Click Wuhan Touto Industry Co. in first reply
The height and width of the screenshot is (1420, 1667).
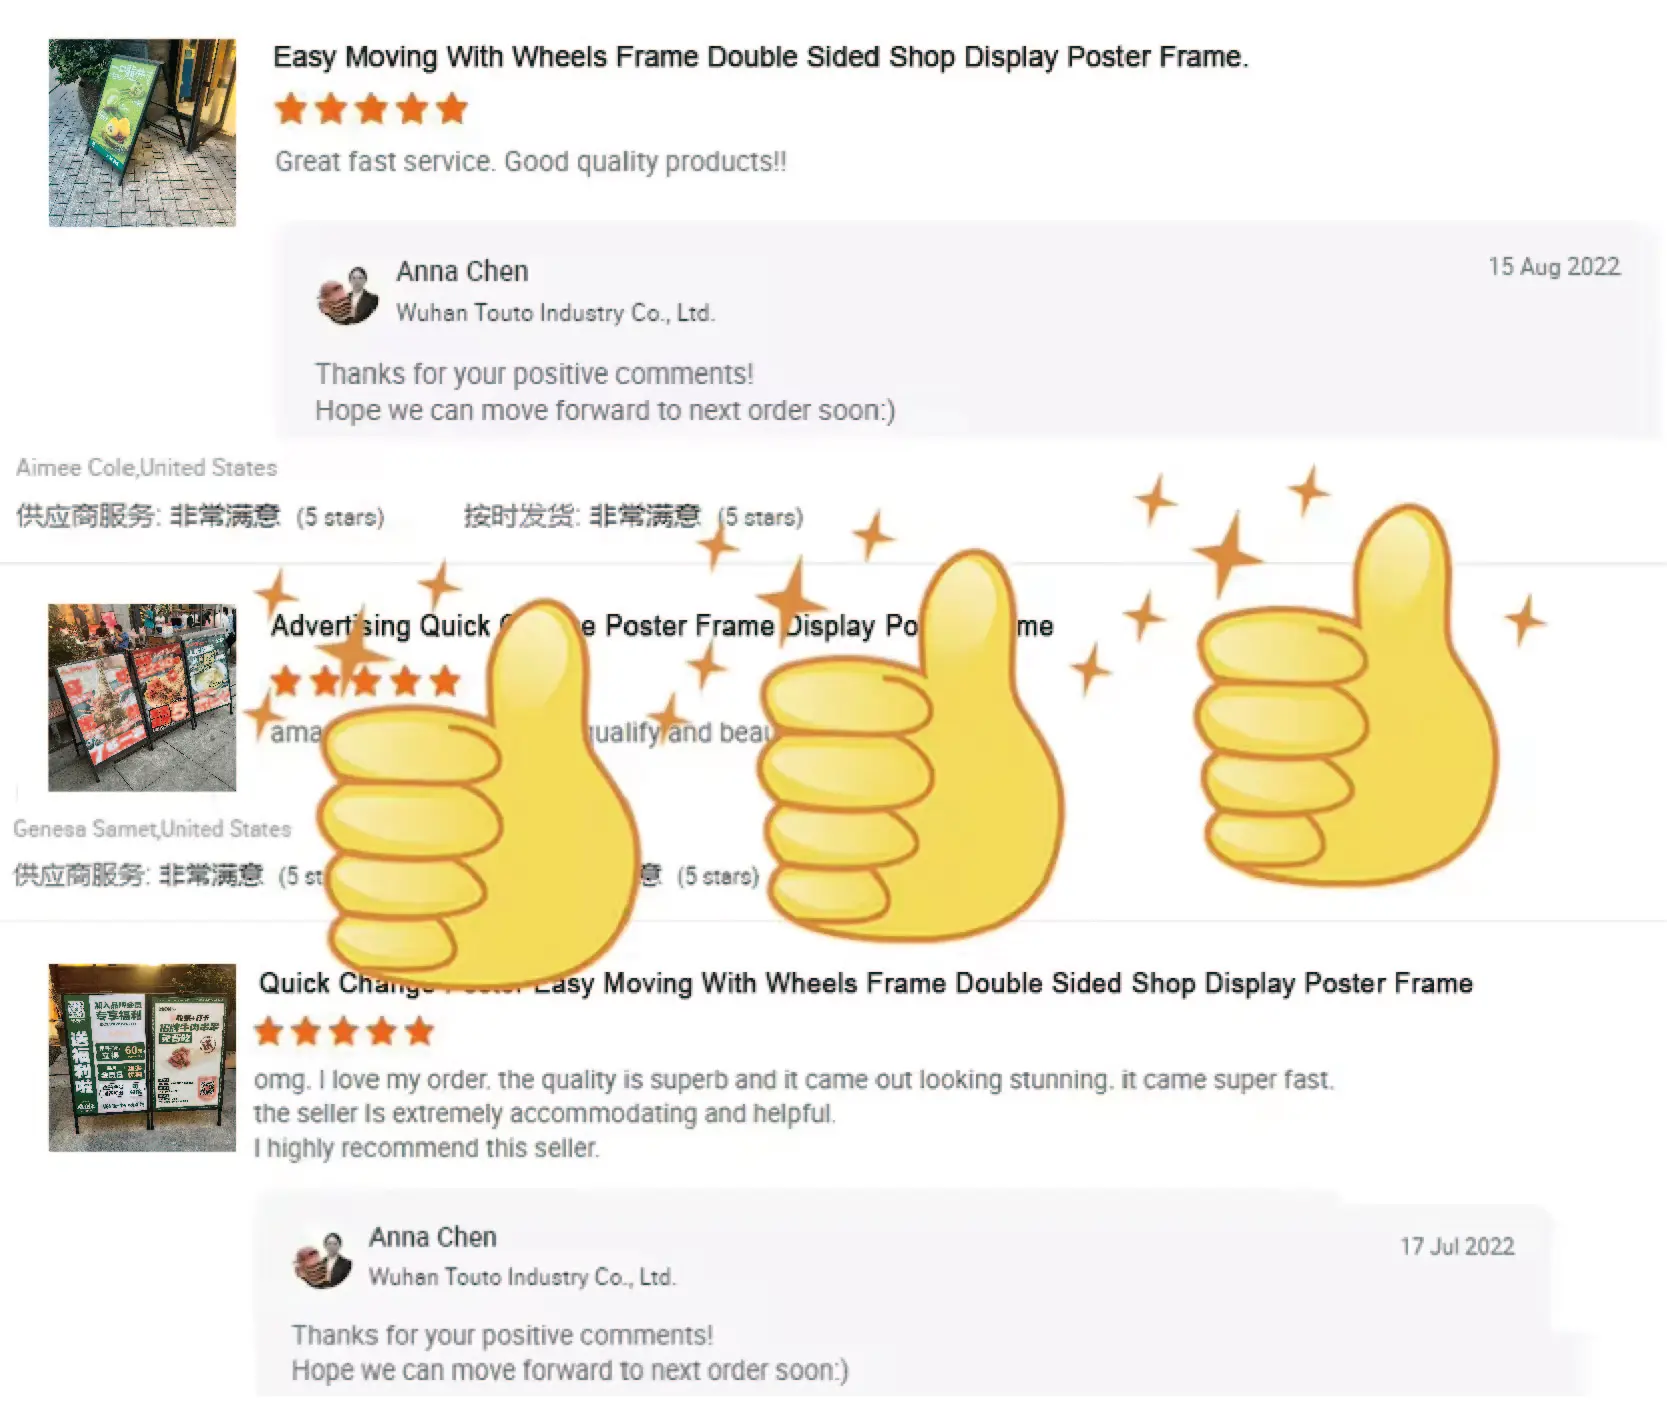coord(555,313)
